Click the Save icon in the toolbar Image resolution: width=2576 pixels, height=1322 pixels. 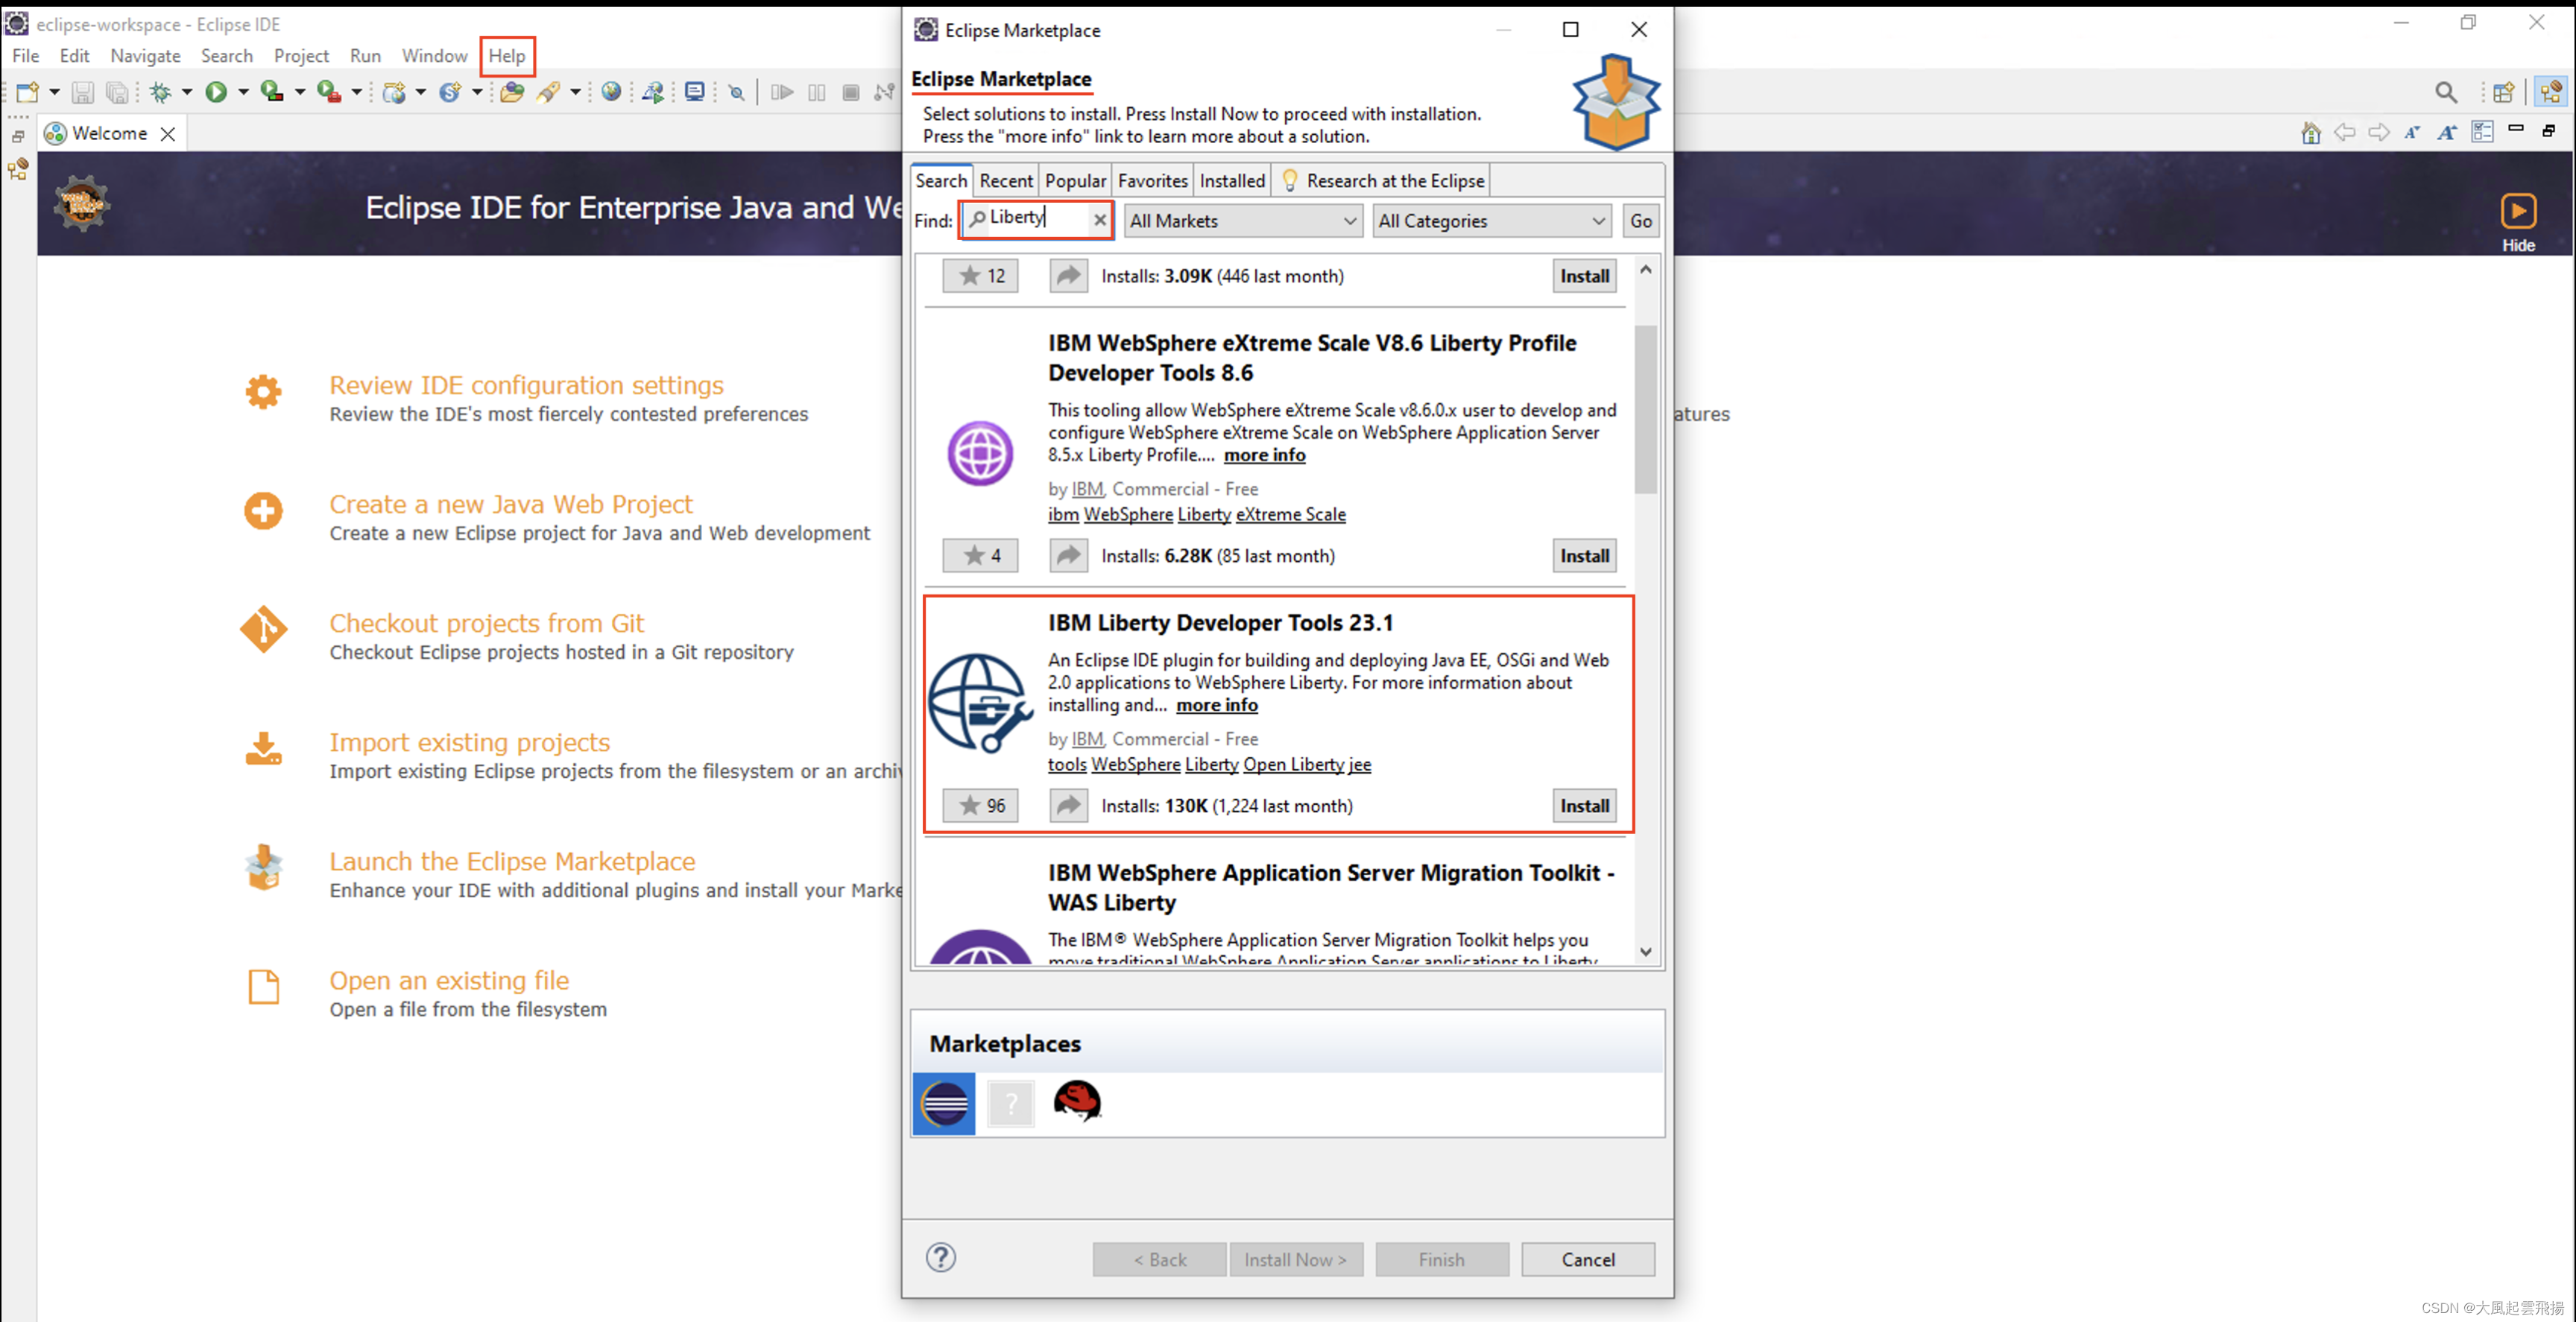(x=83, y=92)
